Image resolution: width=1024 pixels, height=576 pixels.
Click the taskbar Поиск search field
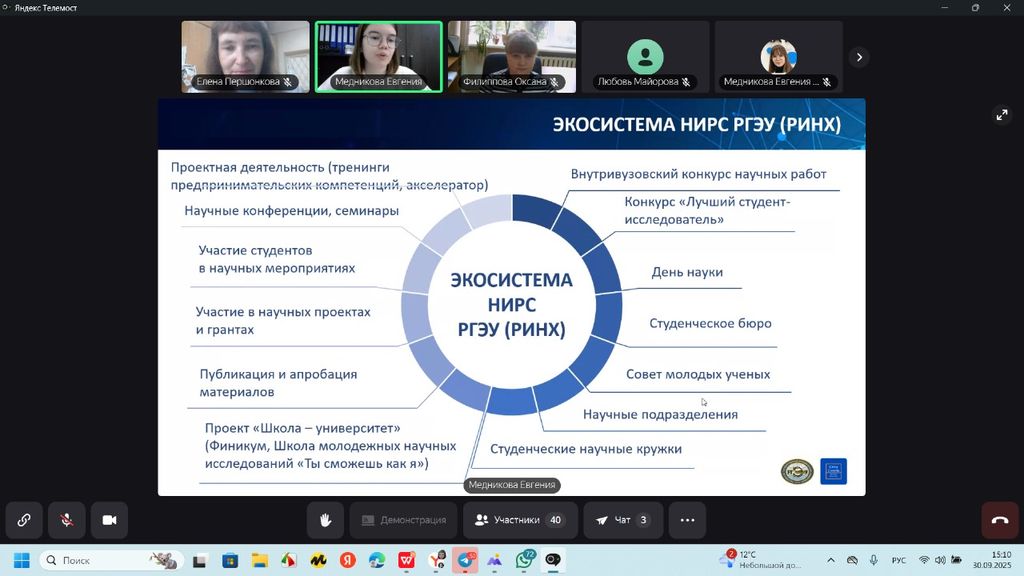click(x=100, y=561)
